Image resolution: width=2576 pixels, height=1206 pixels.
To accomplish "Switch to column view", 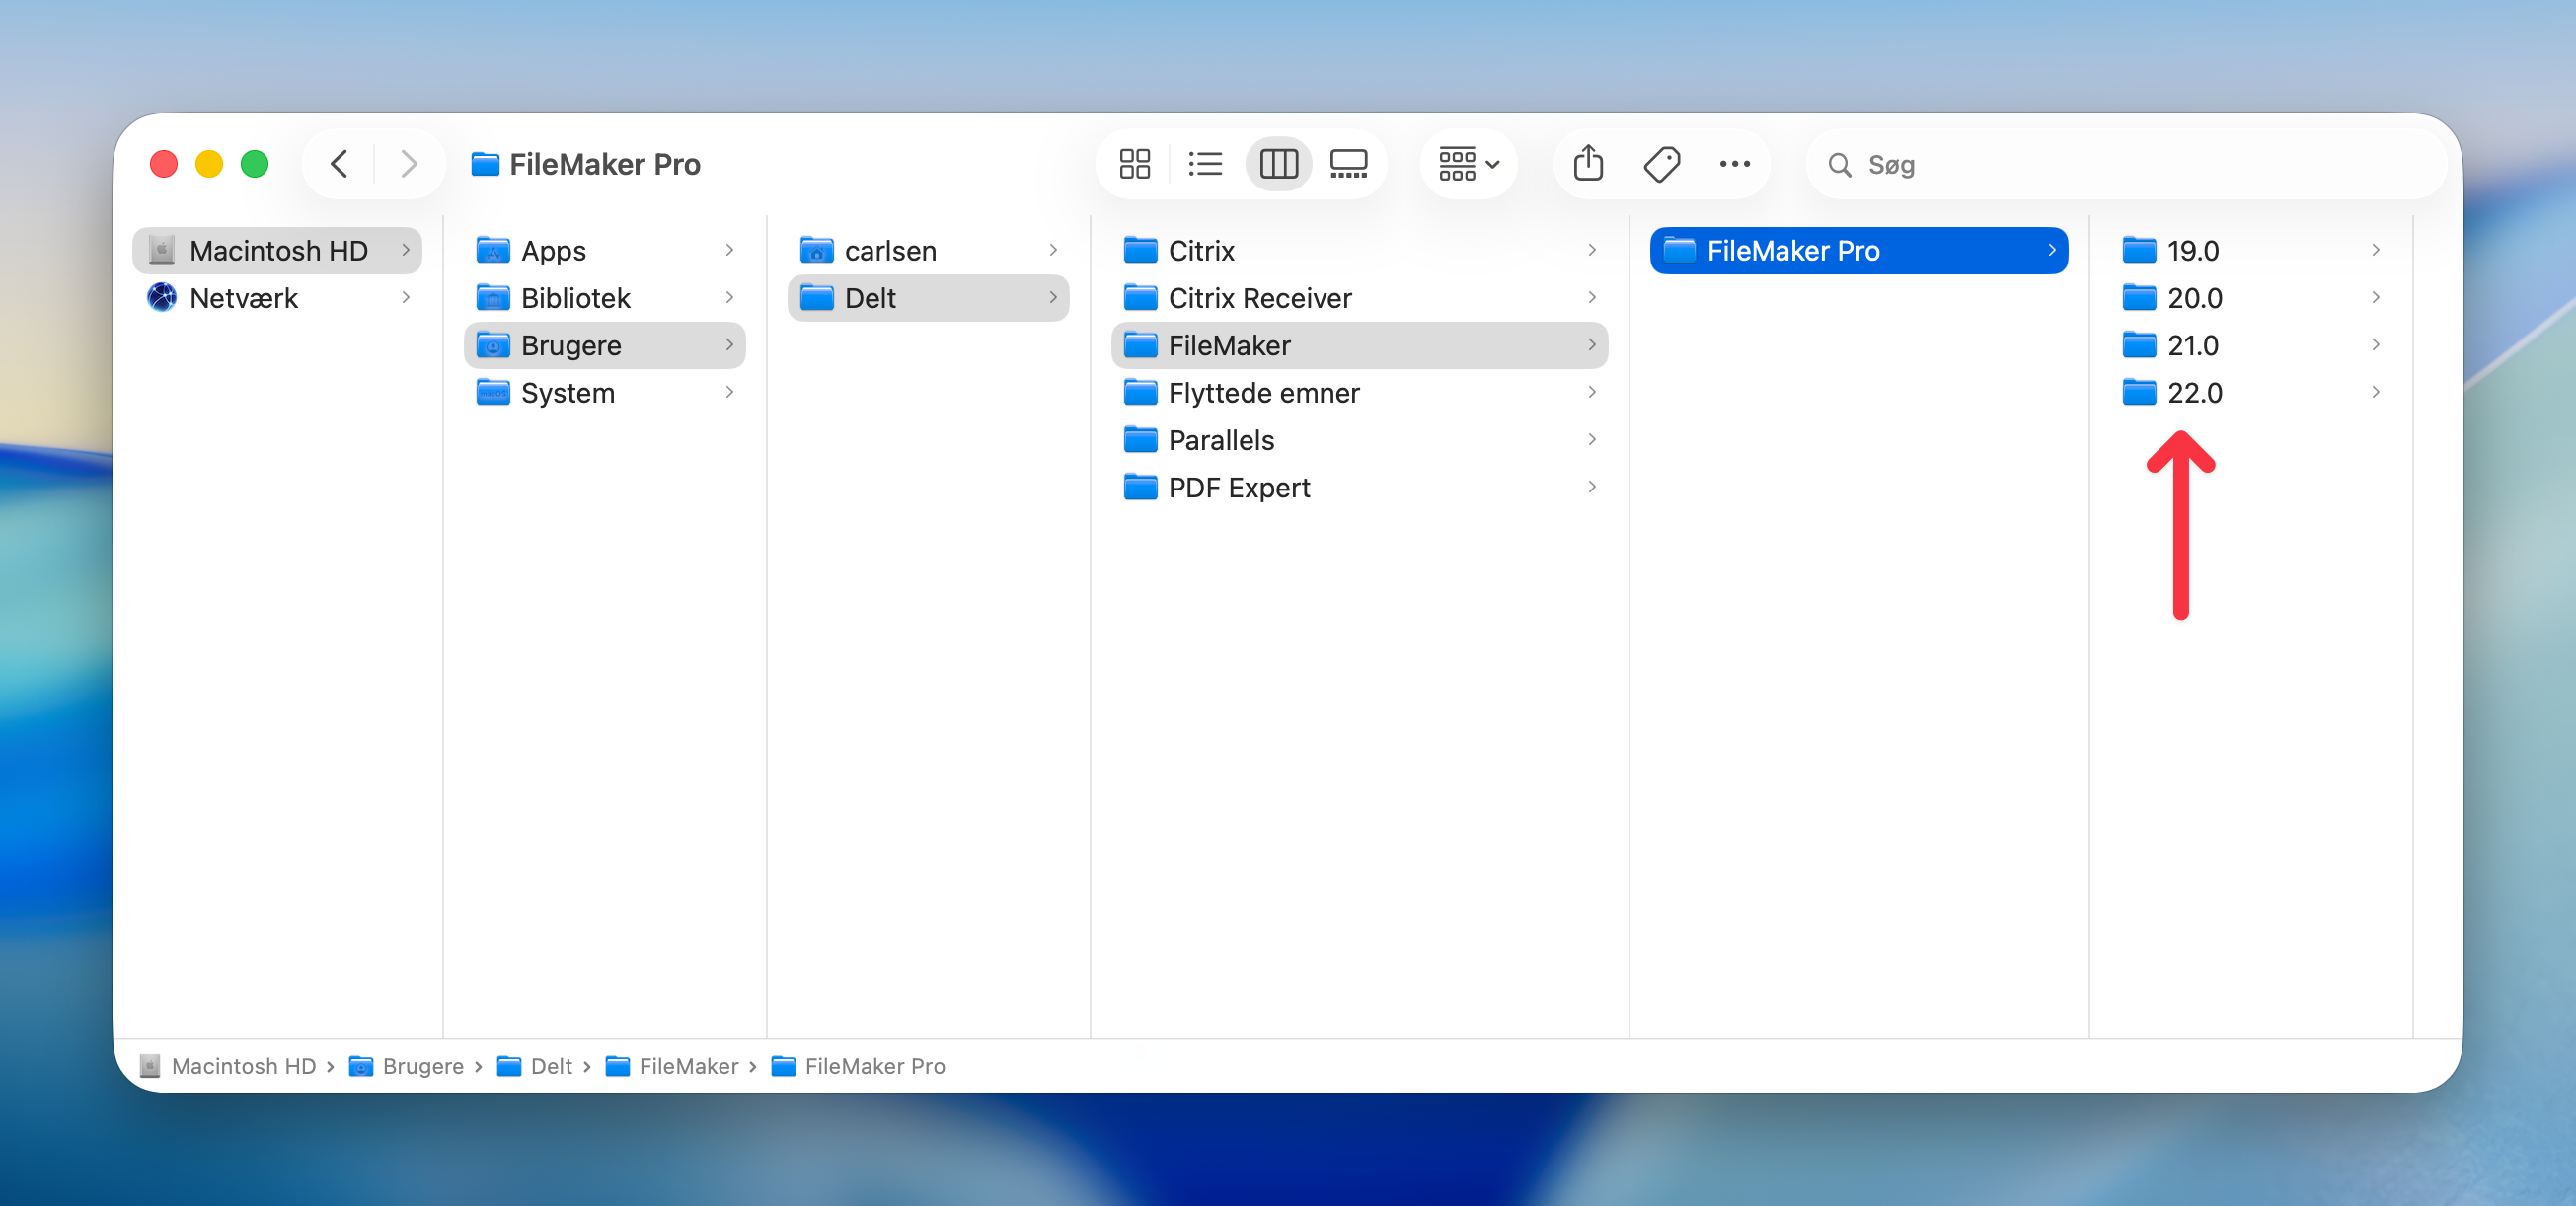I will pyautogui.click(x=1278, y=164).
